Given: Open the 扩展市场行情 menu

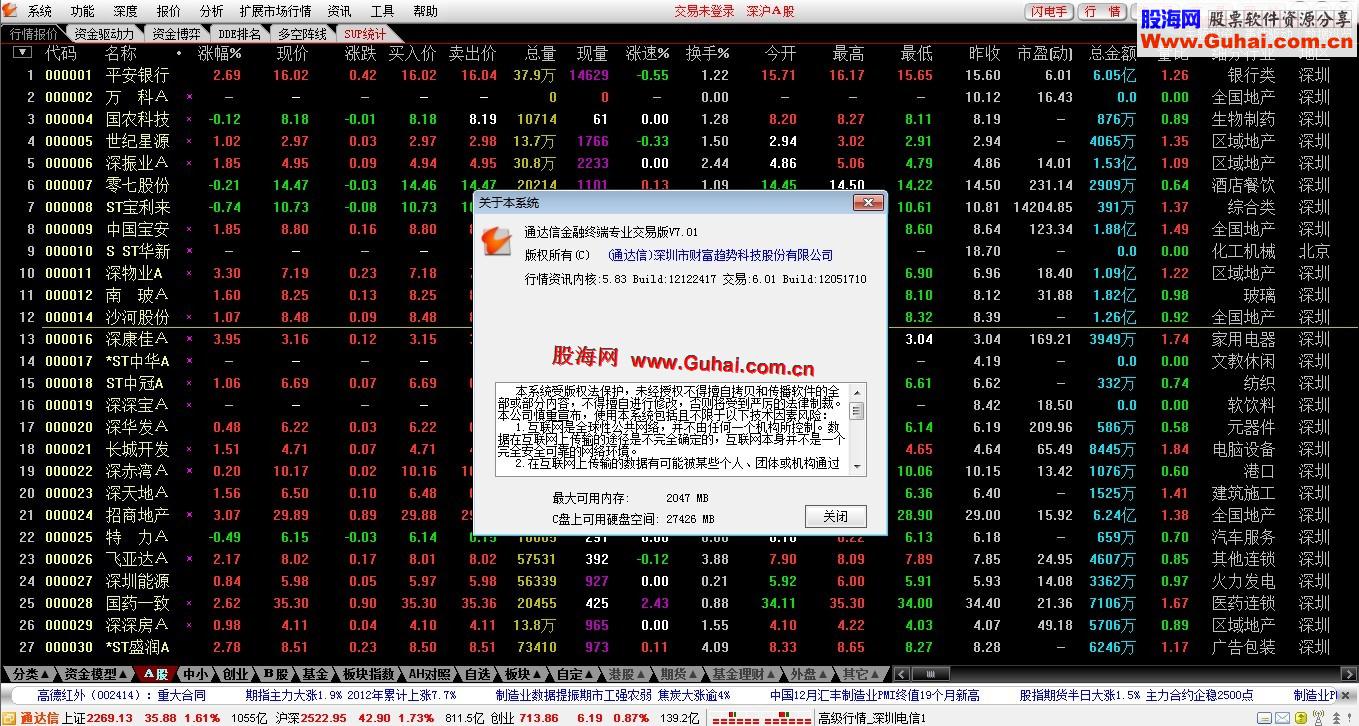Looking at the screenshot, I should 275,11.
